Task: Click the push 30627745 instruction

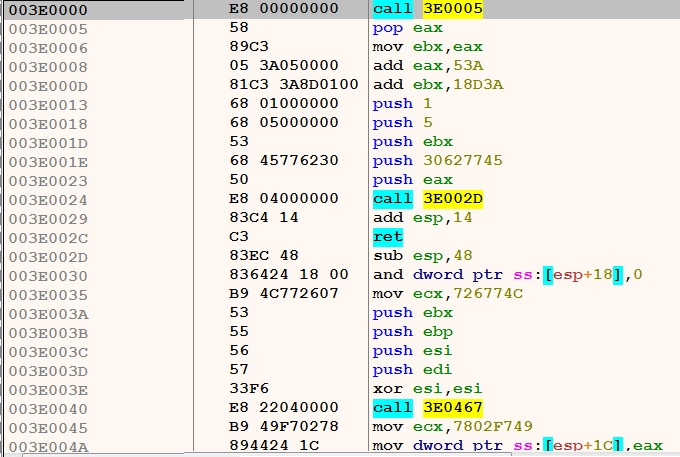Action: 438,161
